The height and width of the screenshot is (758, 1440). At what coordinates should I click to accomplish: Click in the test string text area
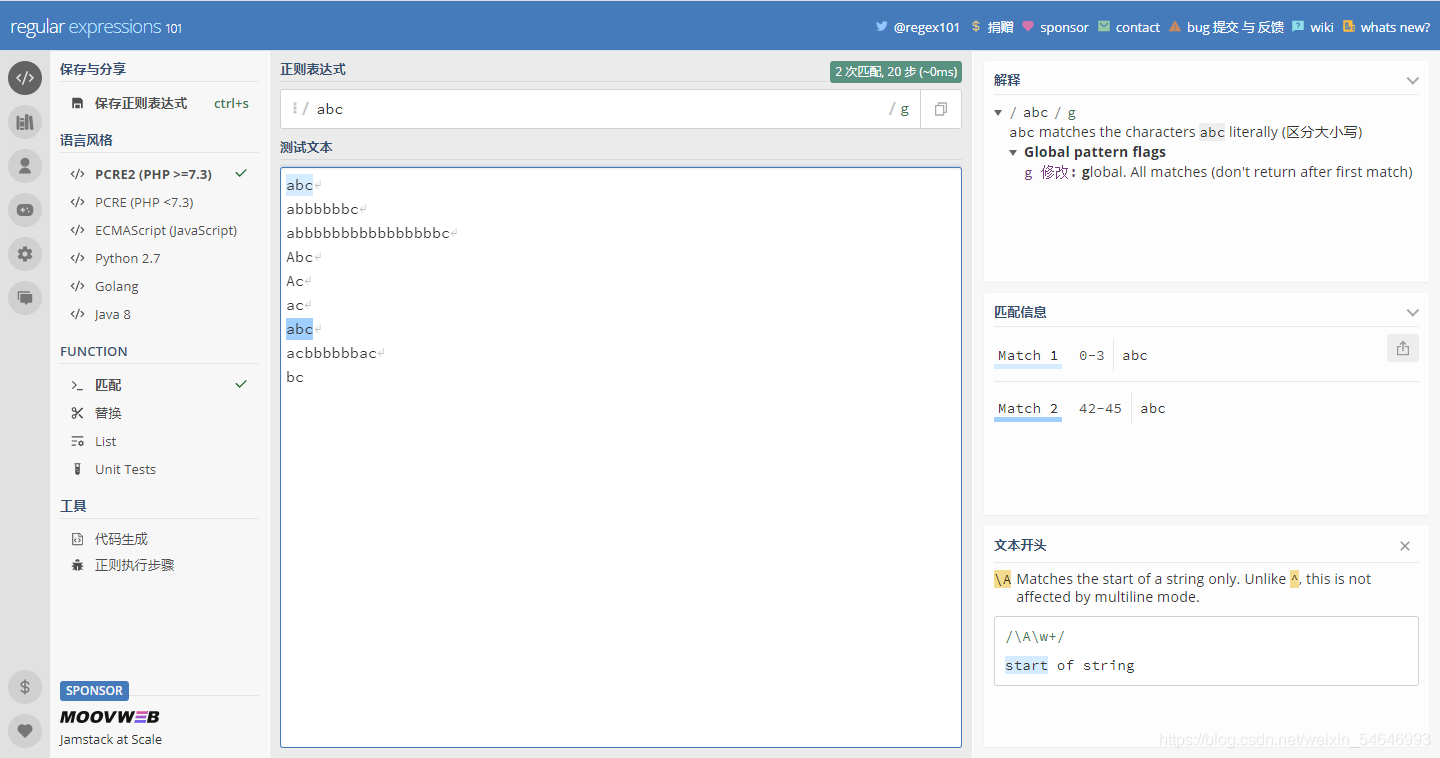pos(620,457)
